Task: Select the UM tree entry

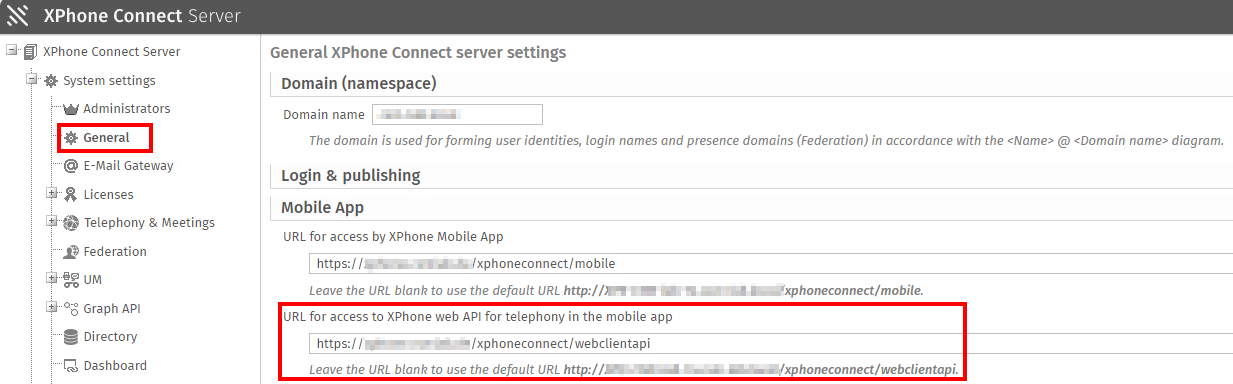Action: click(92, 279)
